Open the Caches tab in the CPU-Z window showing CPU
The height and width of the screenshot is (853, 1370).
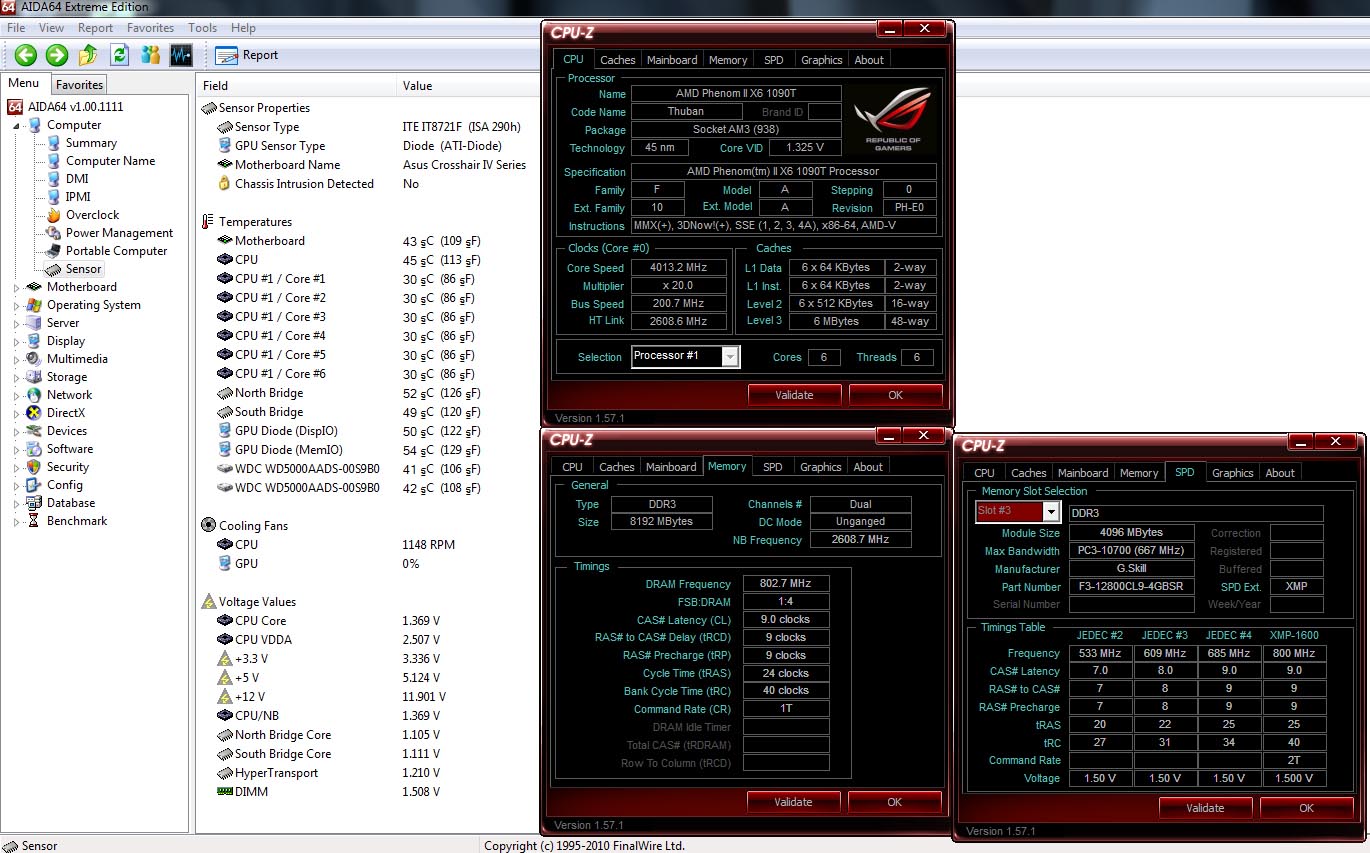click(618, 60)
